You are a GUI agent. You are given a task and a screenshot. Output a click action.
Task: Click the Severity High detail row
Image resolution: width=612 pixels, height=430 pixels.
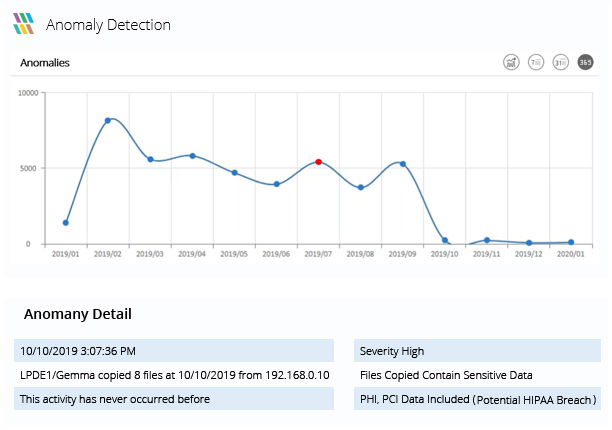(477, 351)
